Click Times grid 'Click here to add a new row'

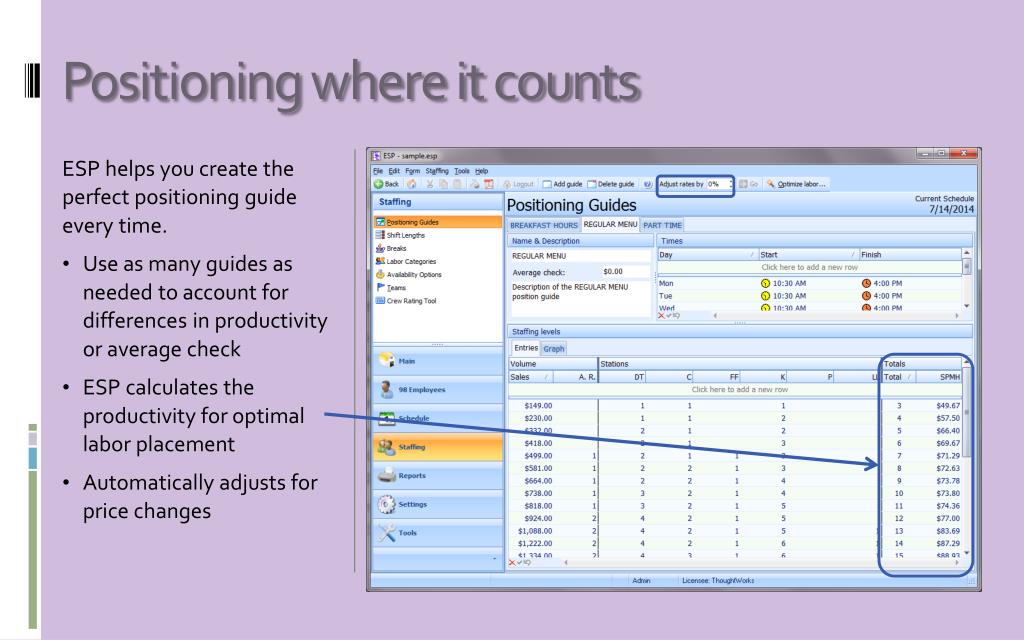(x=809, y=267)
